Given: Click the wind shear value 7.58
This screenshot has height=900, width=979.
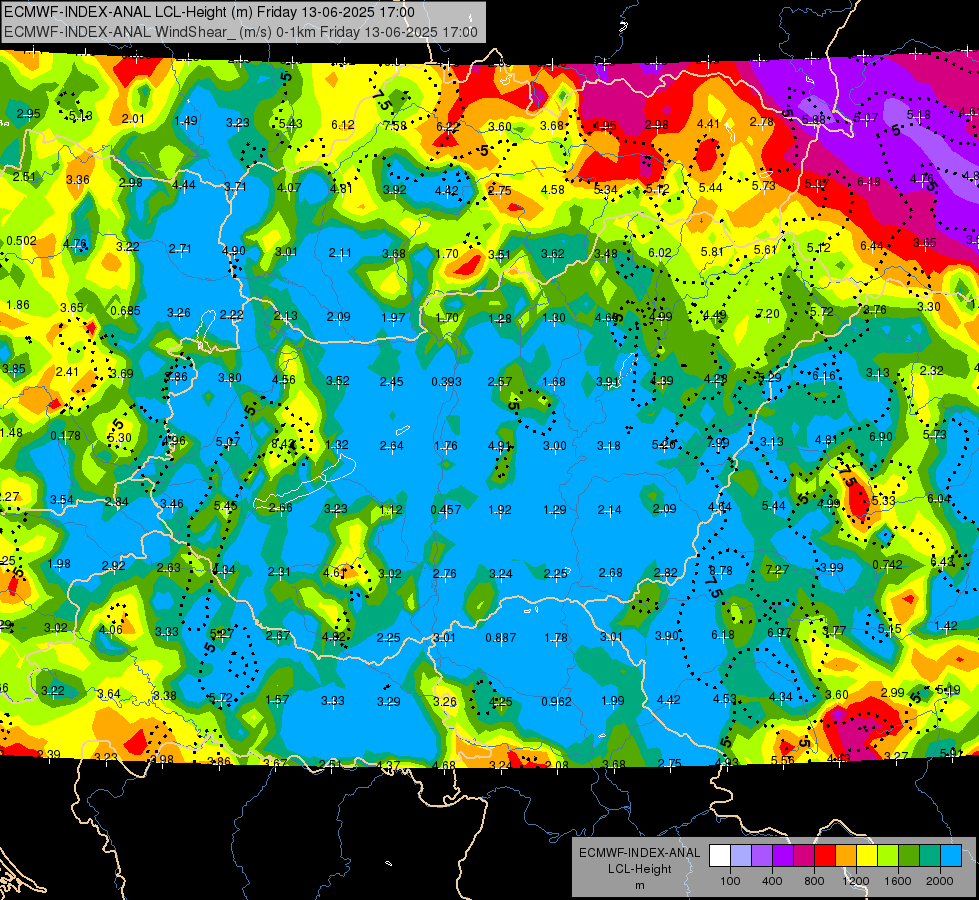Looking at the screenshot, I should tap(395, 126).
